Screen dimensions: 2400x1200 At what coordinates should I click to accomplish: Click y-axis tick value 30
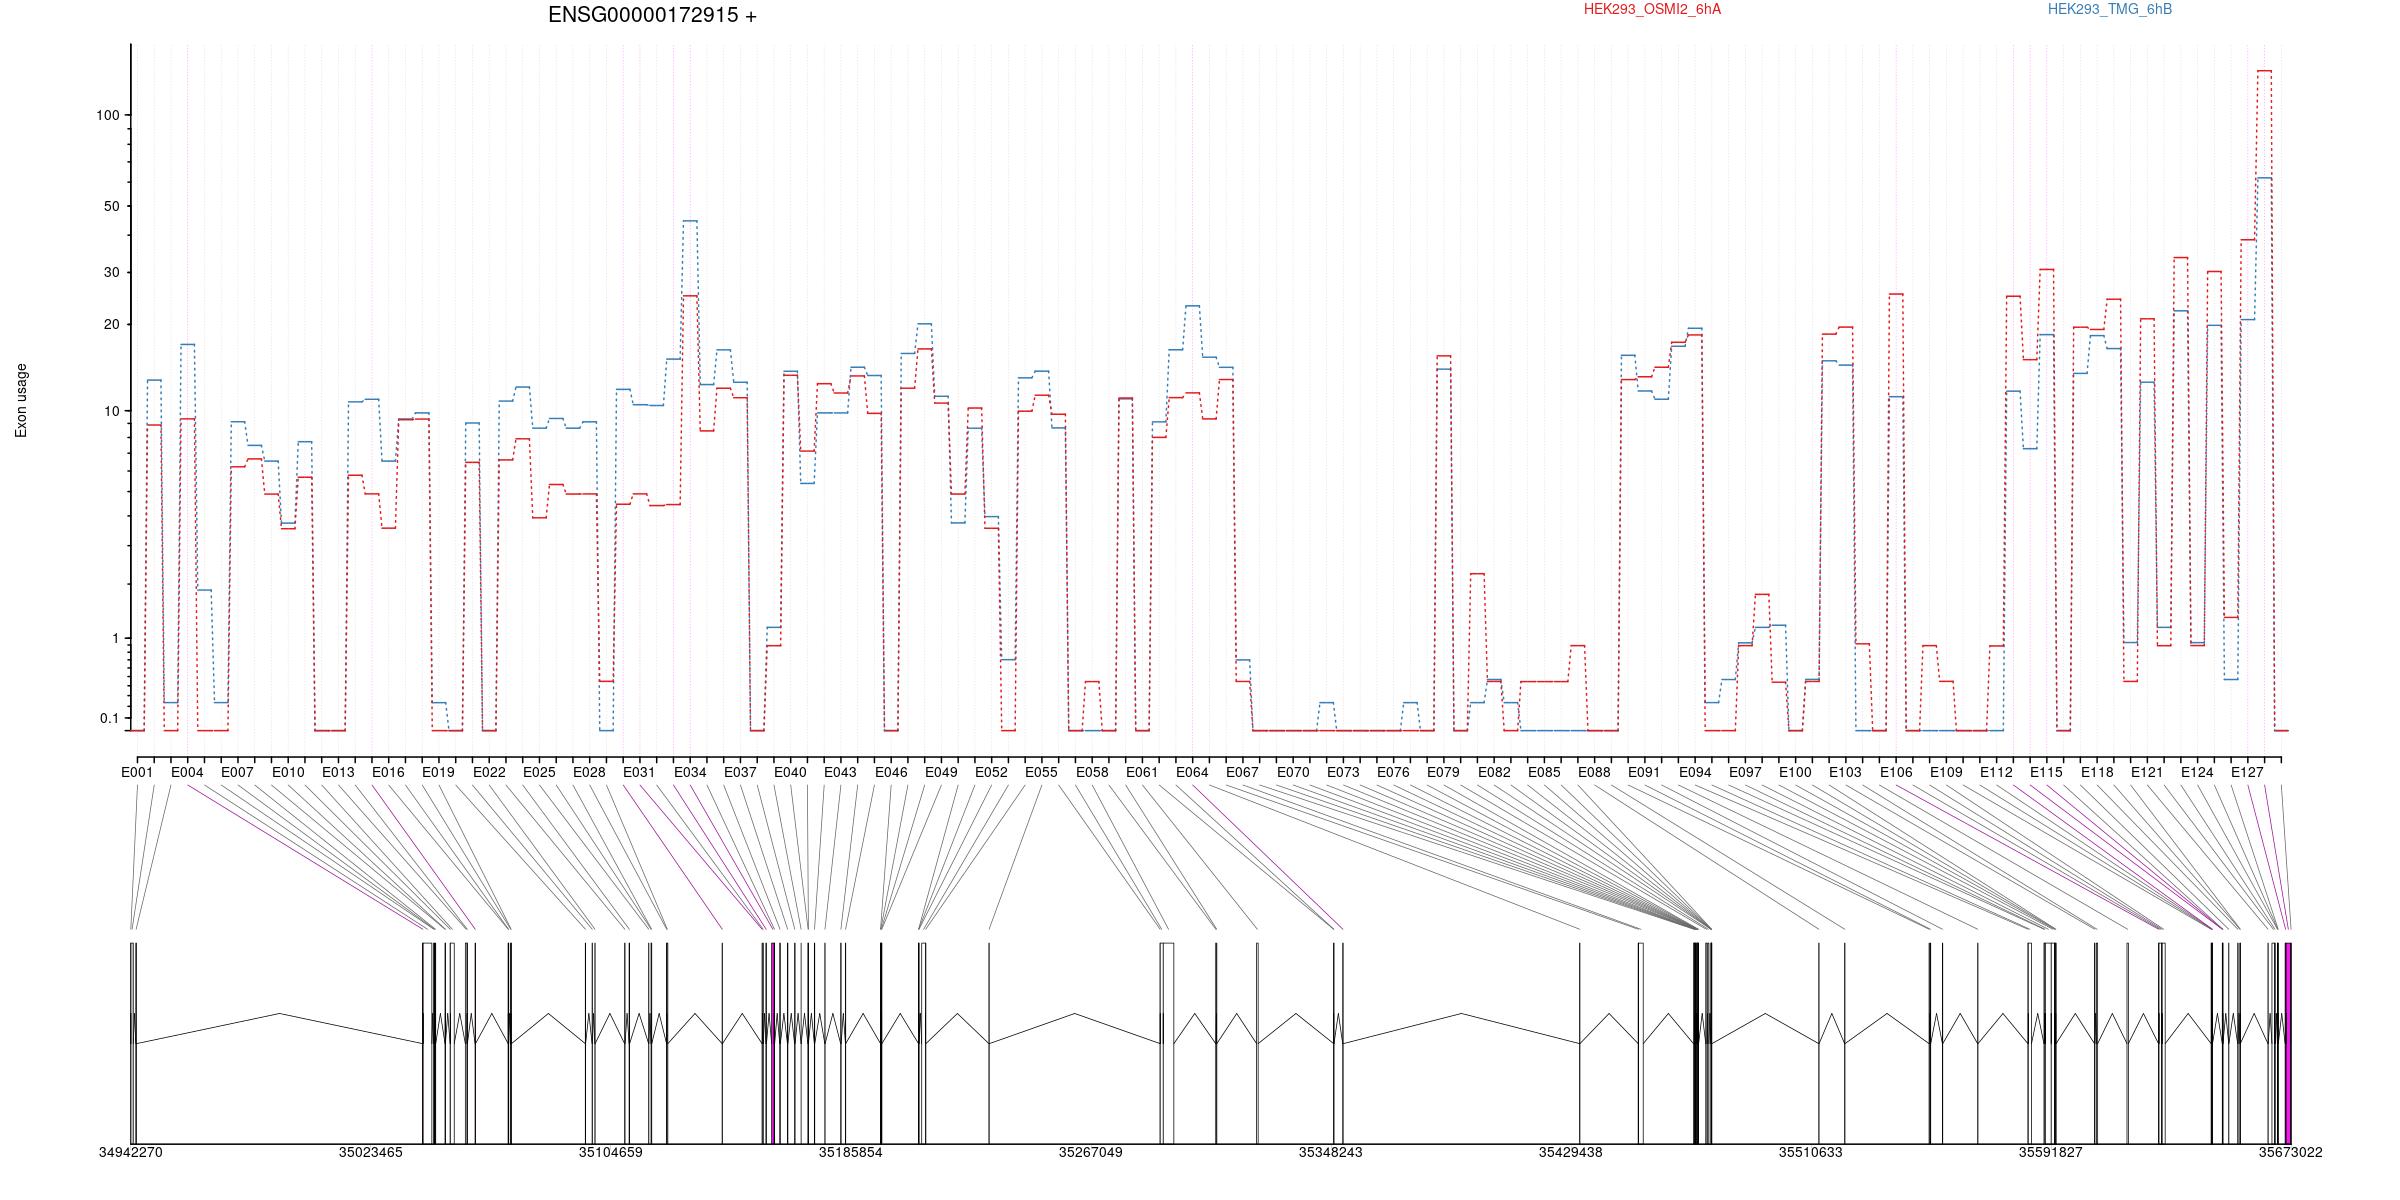111,273
